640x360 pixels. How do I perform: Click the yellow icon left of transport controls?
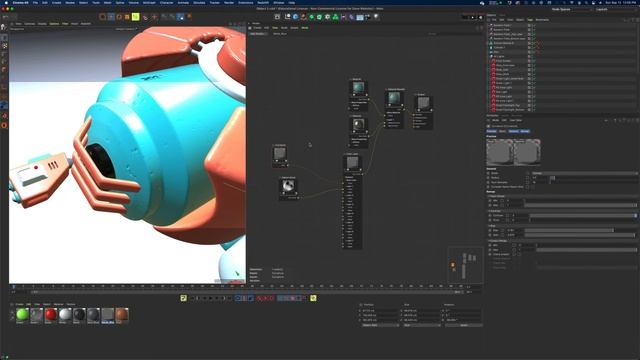click(x=184, y=298)
